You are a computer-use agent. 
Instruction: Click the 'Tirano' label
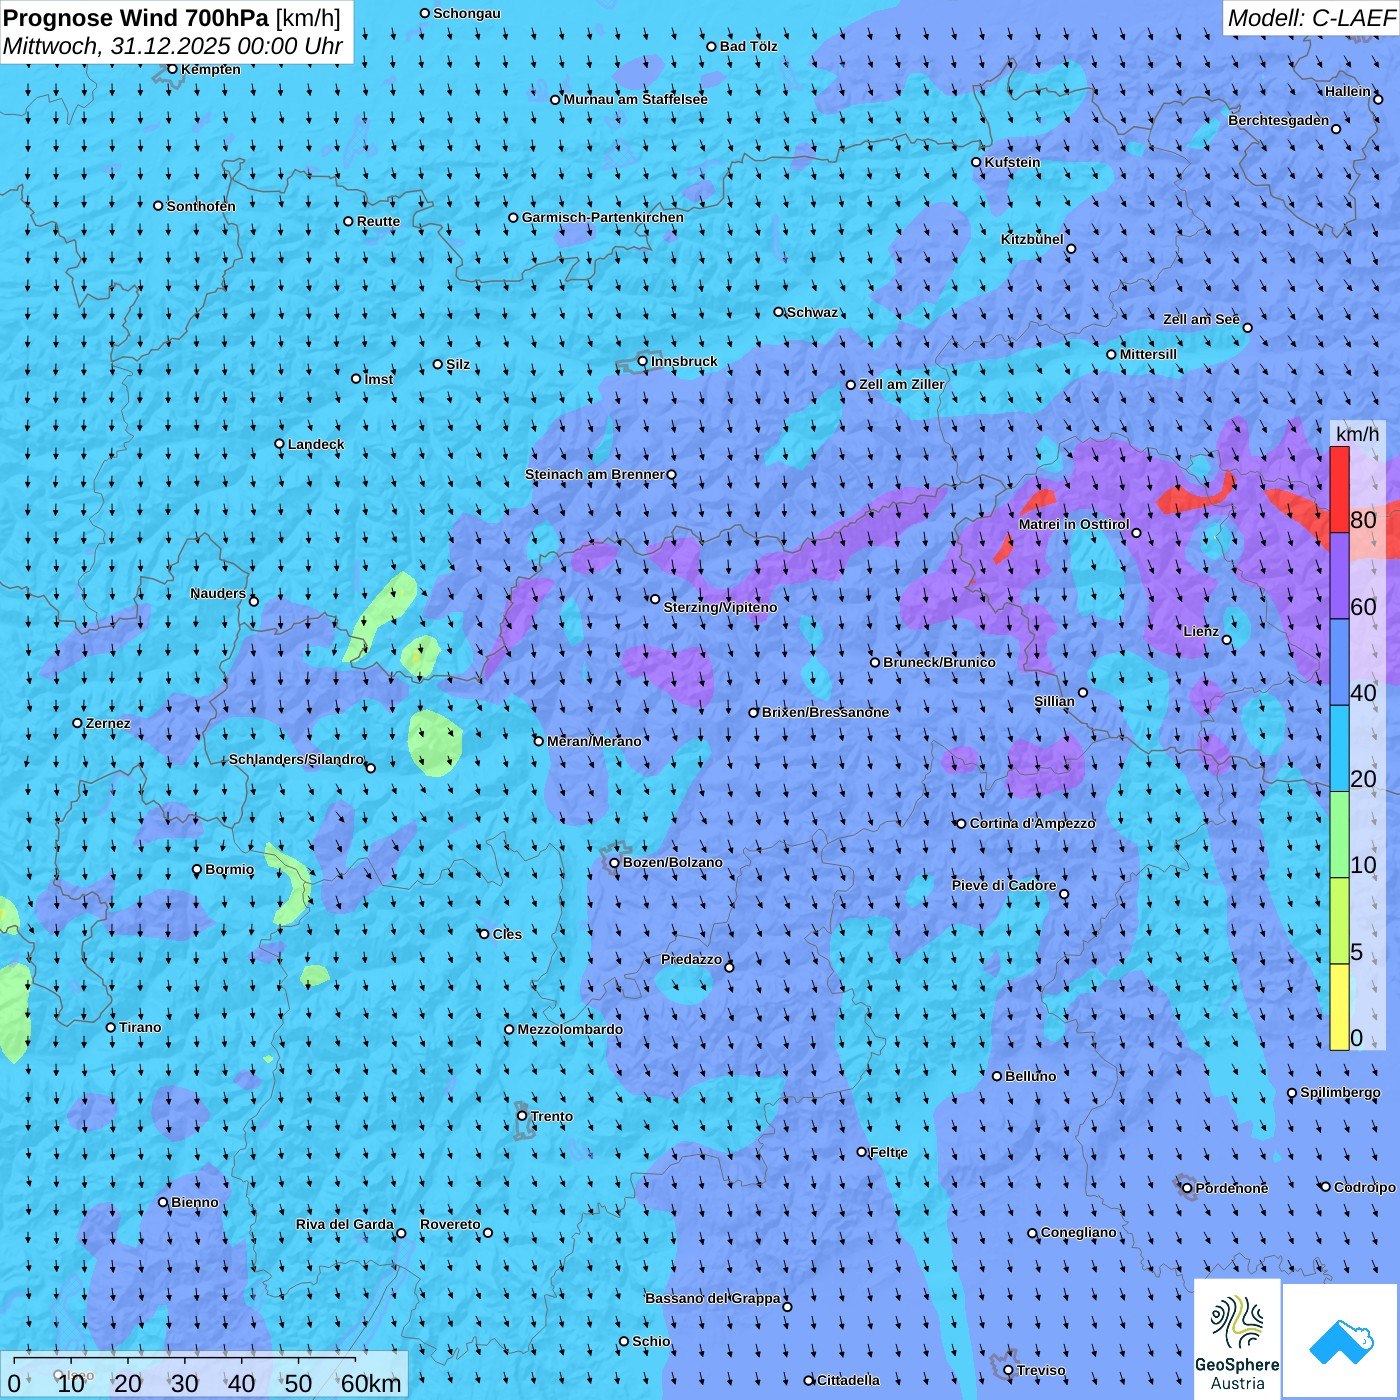point(140,1027)
